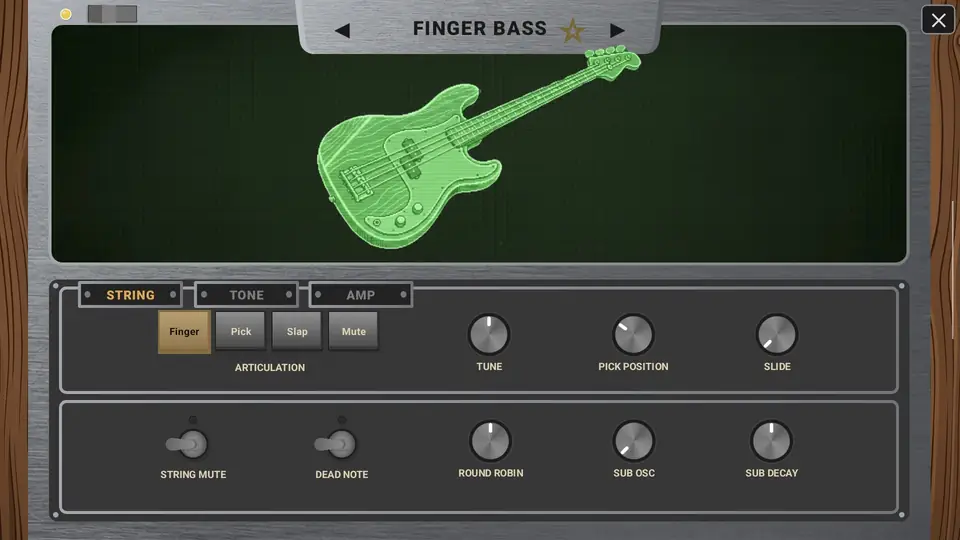The height and width of the screenshot is (540, 960).
Task: Favorite the Finger Bass preset with star
Action: pyautogui.click(x=572, y=31)
